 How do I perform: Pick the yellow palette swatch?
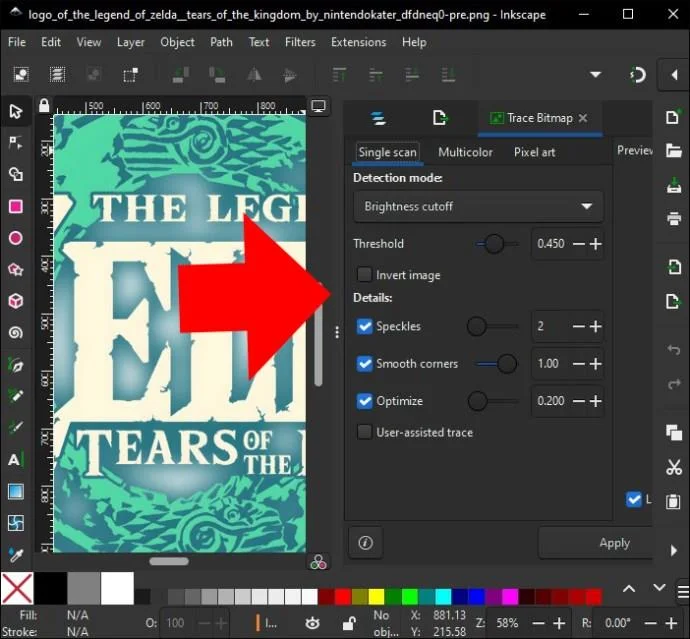click(x=376, y=597)
